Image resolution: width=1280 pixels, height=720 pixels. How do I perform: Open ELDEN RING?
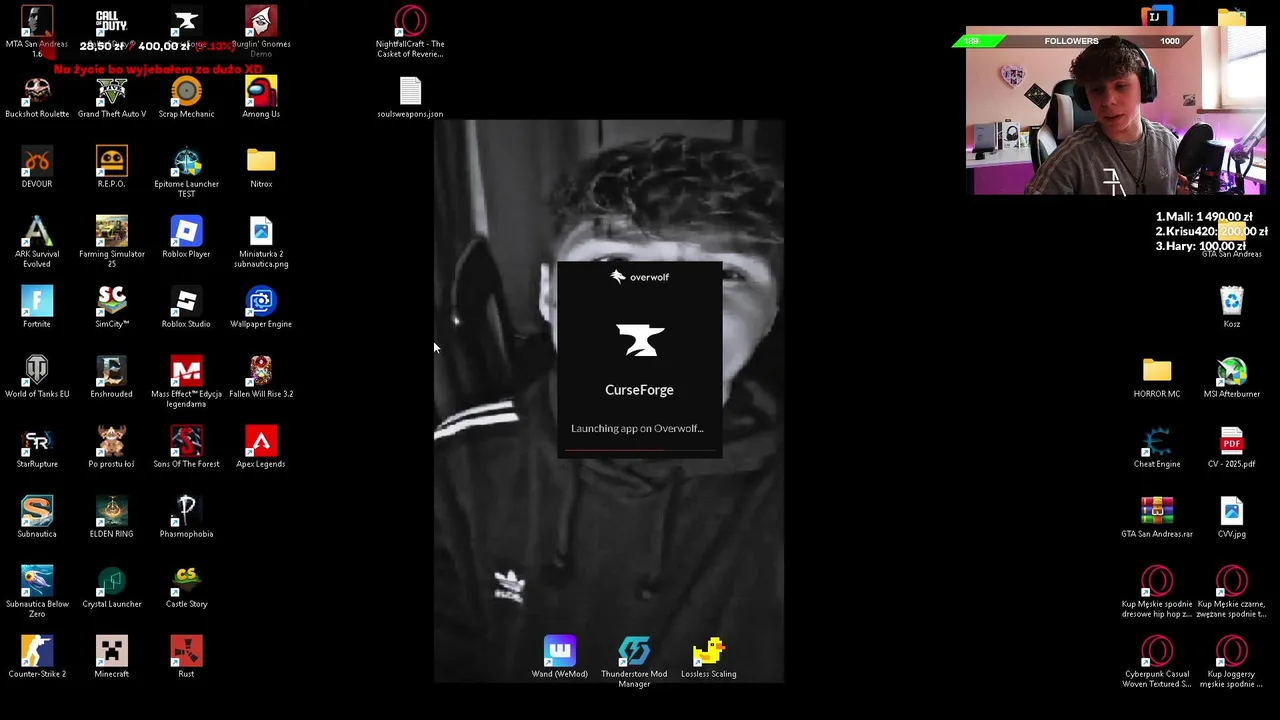(x=111, y=517)
